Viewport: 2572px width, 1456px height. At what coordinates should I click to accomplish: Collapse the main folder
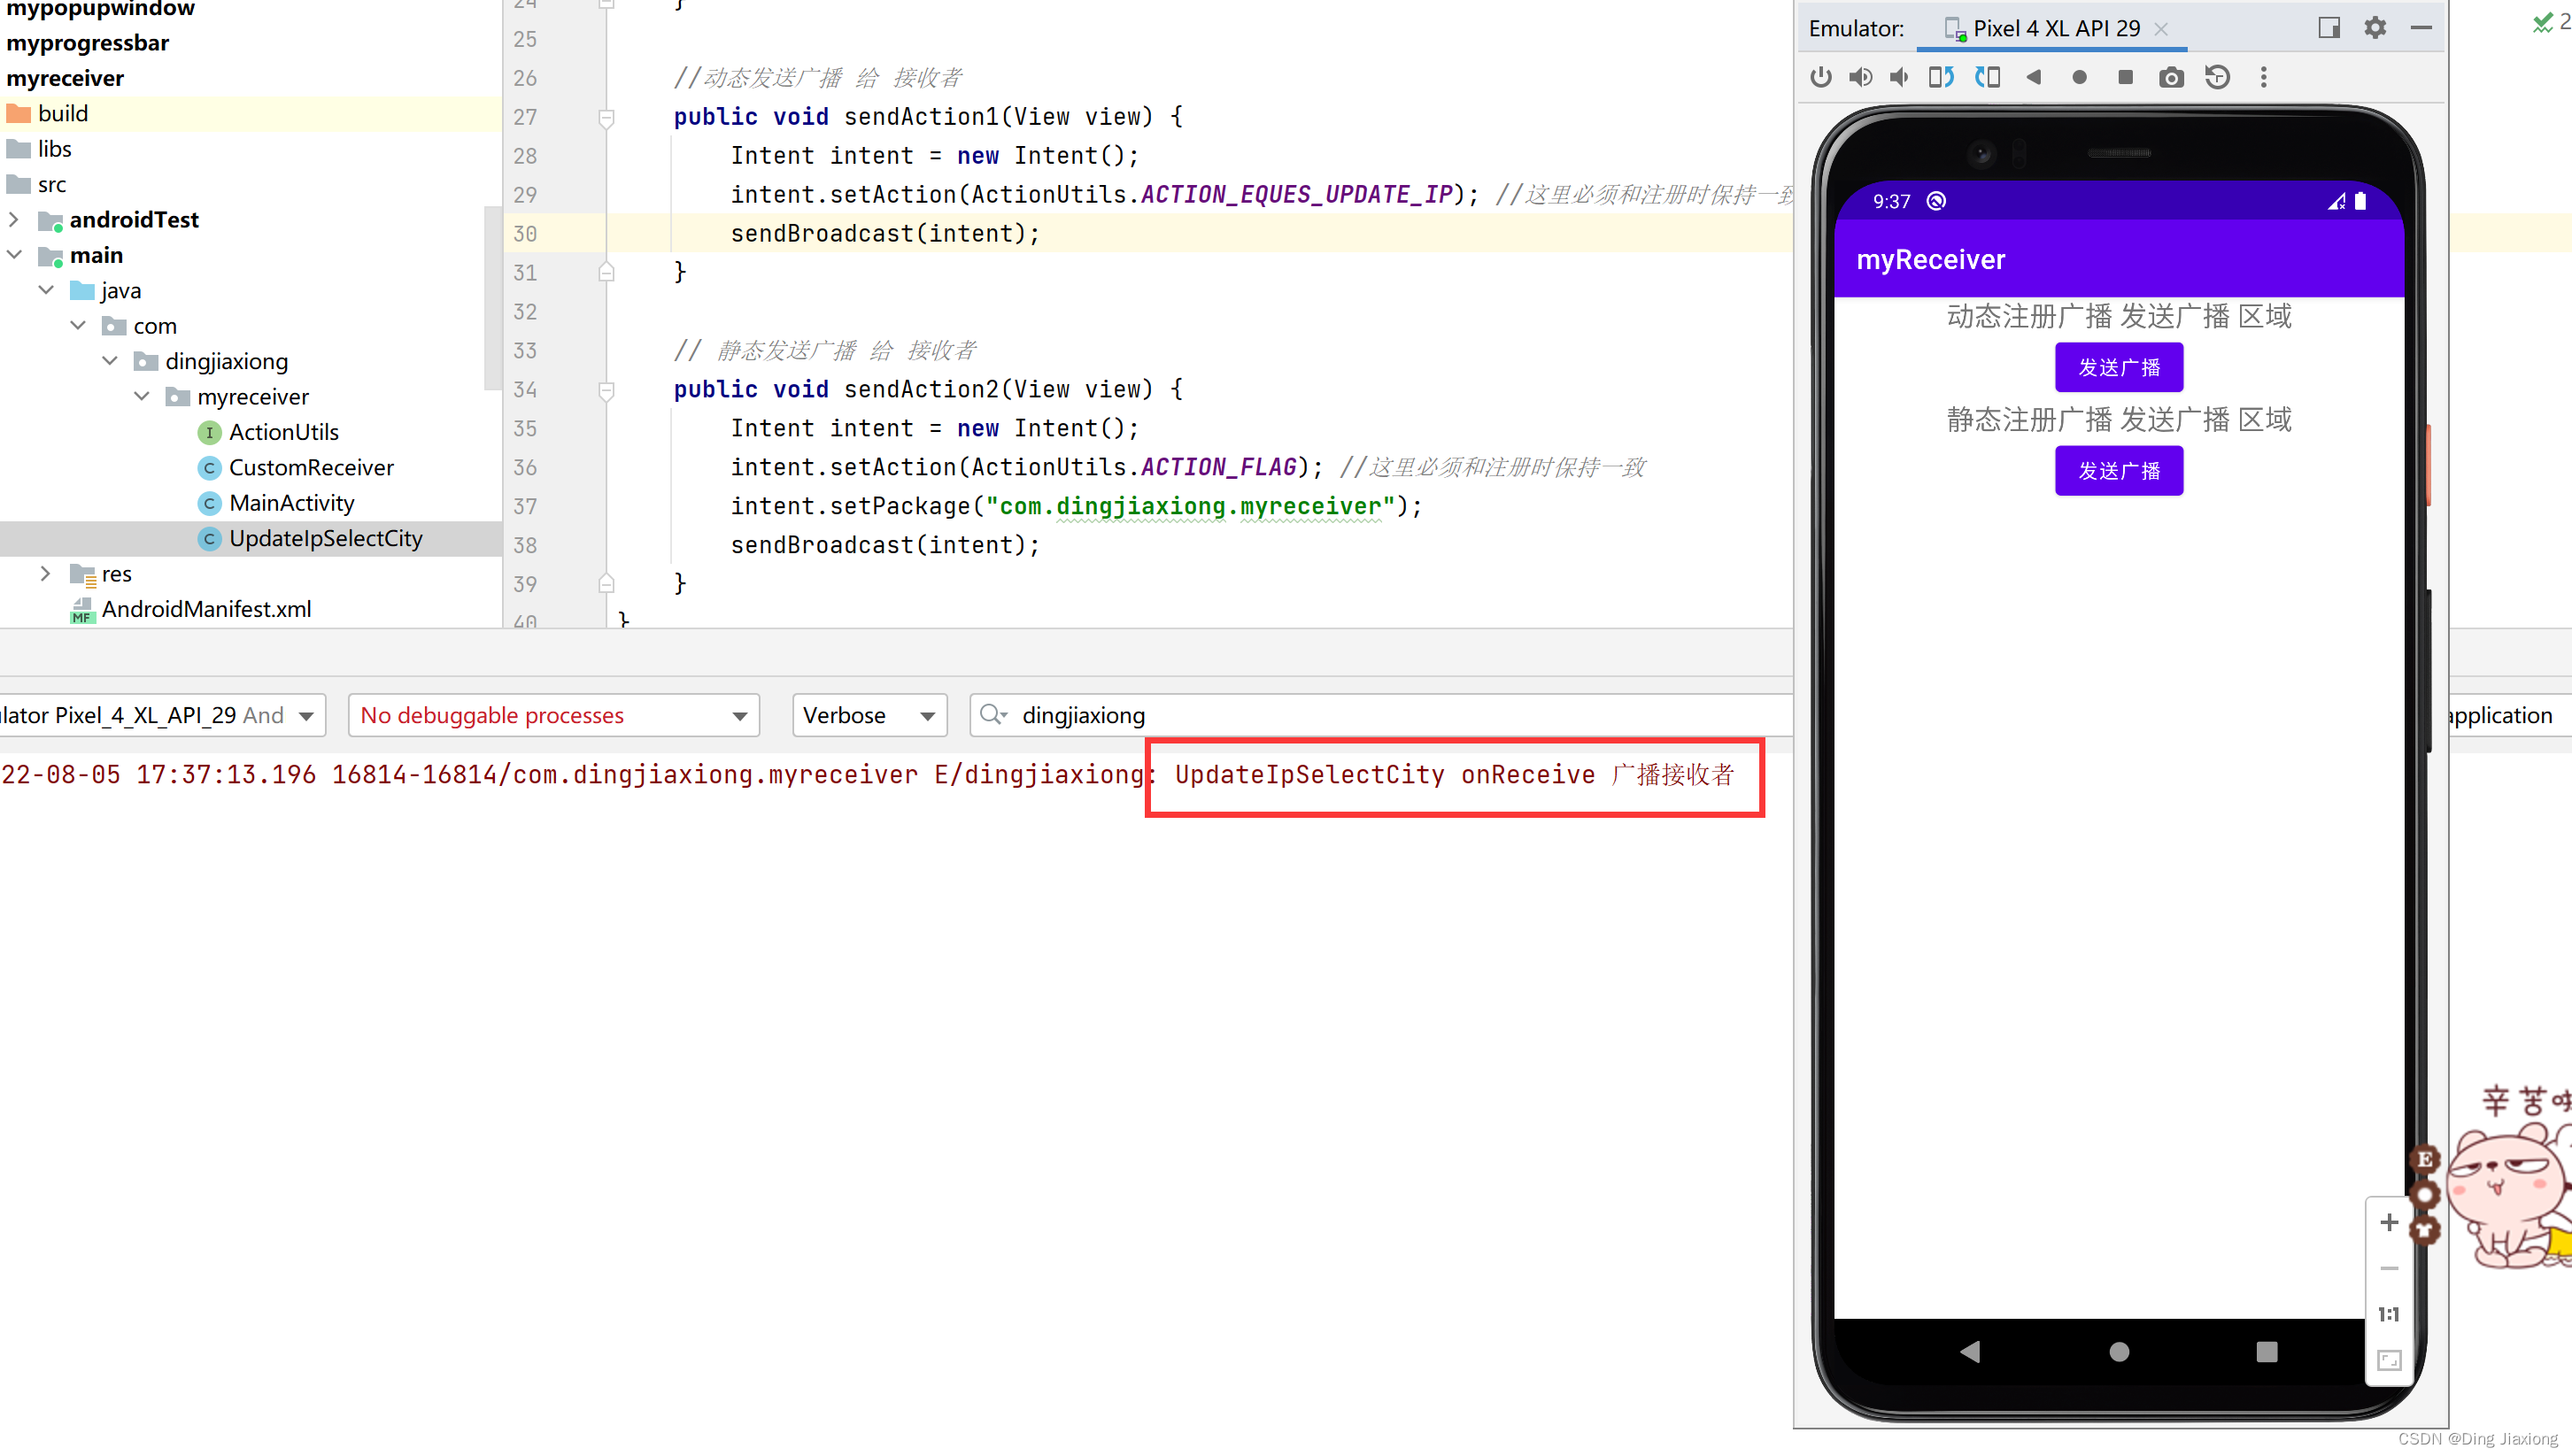tap(14, 255)
